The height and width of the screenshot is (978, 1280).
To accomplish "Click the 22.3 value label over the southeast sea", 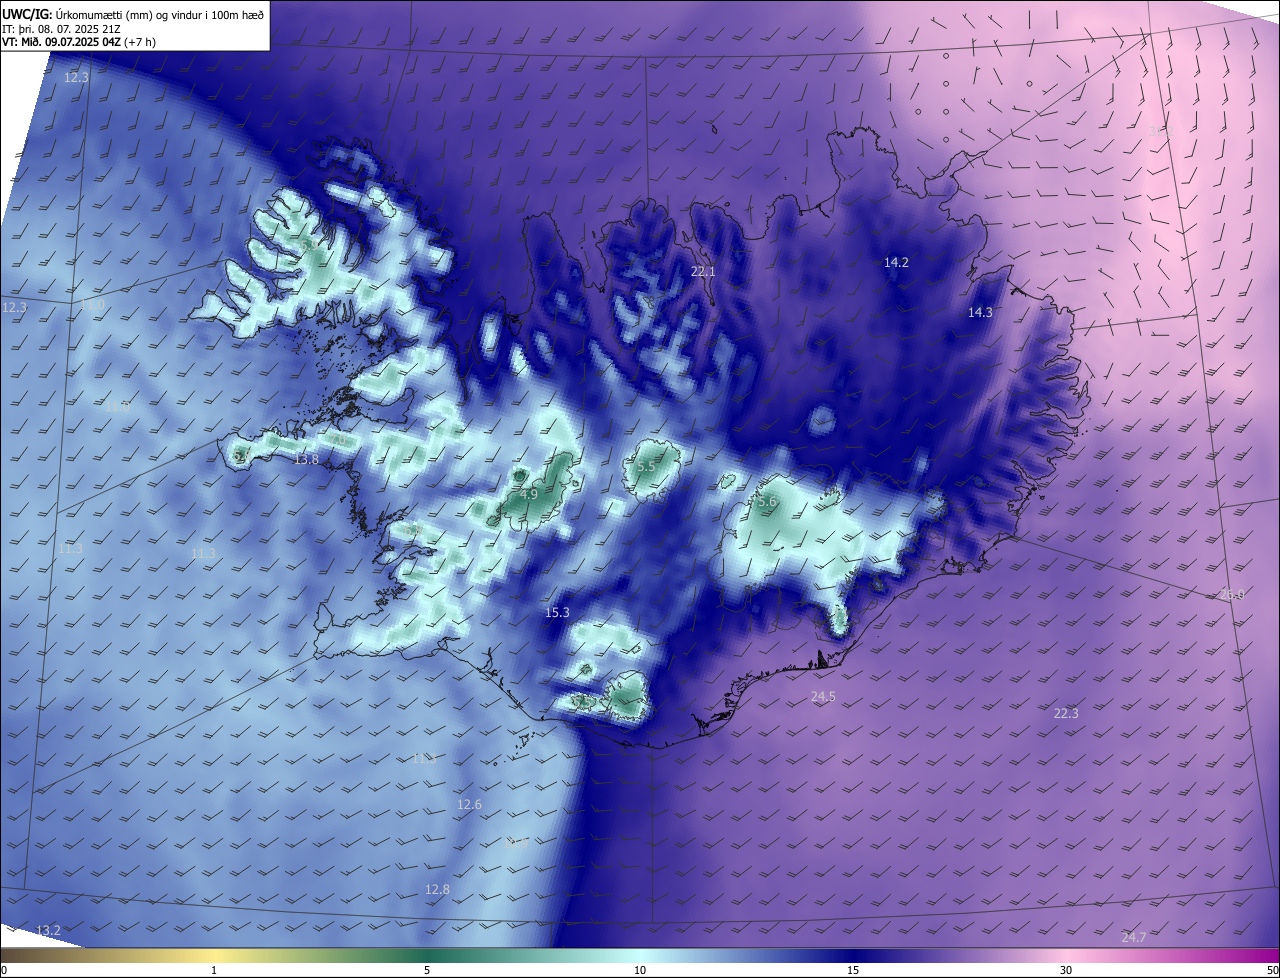I will pyautogui.click(x=1066, y=714).
